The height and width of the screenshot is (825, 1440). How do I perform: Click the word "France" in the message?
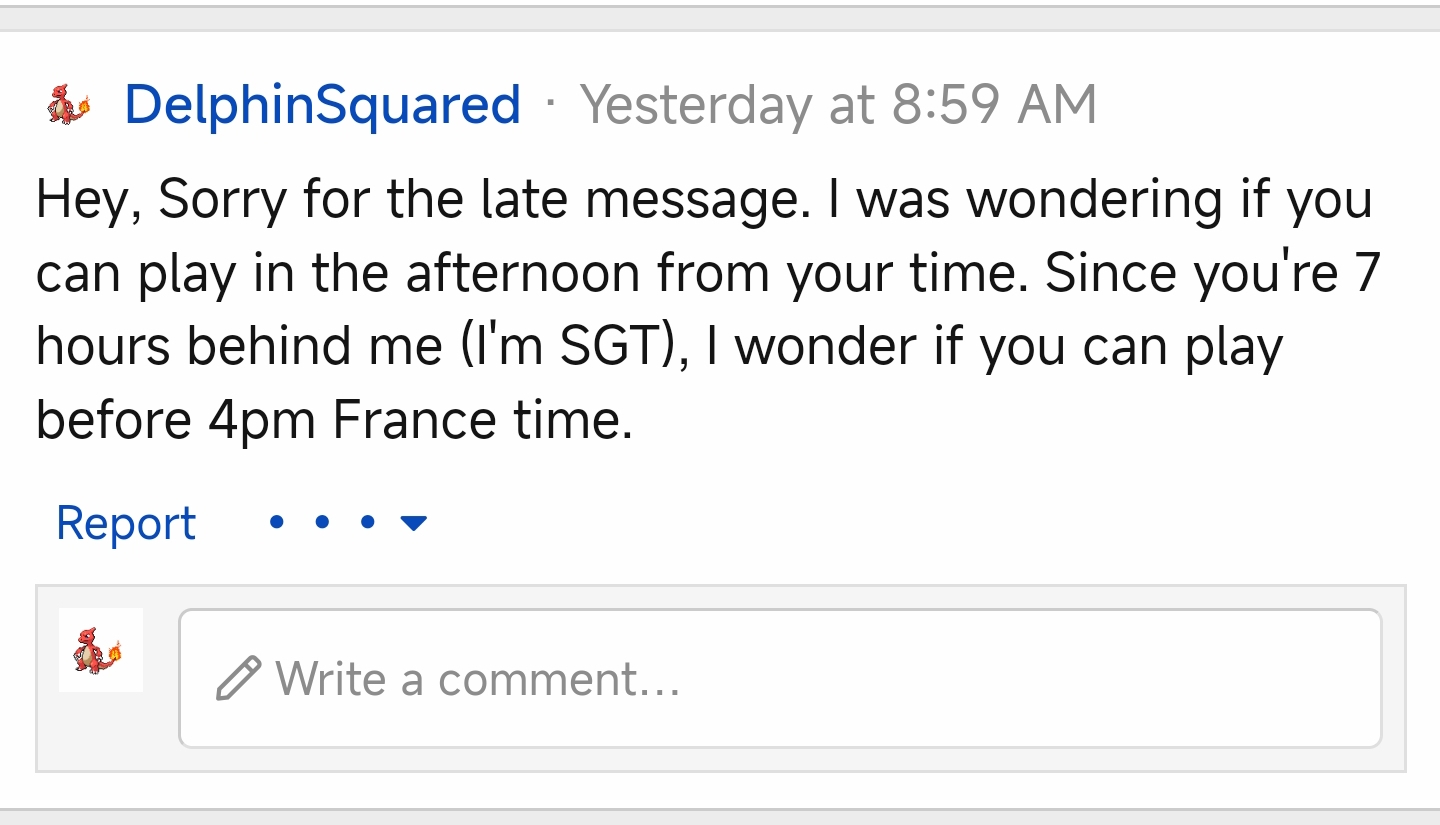(414, 421)
